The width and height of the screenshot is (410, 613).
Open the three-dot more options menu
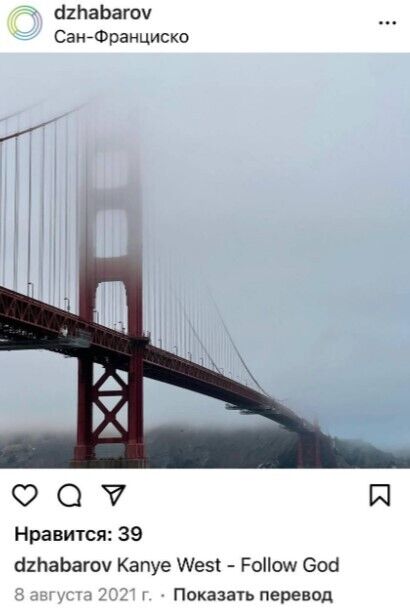pos(387,23)
